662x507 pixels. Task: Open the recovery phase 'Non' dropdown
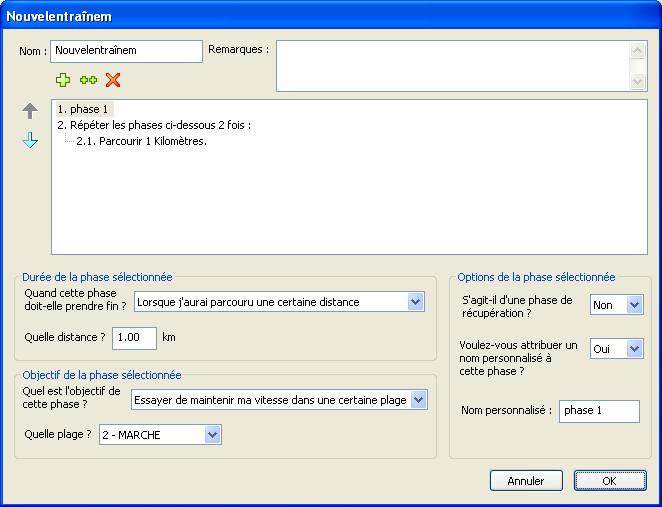click(x=616, y=305)
